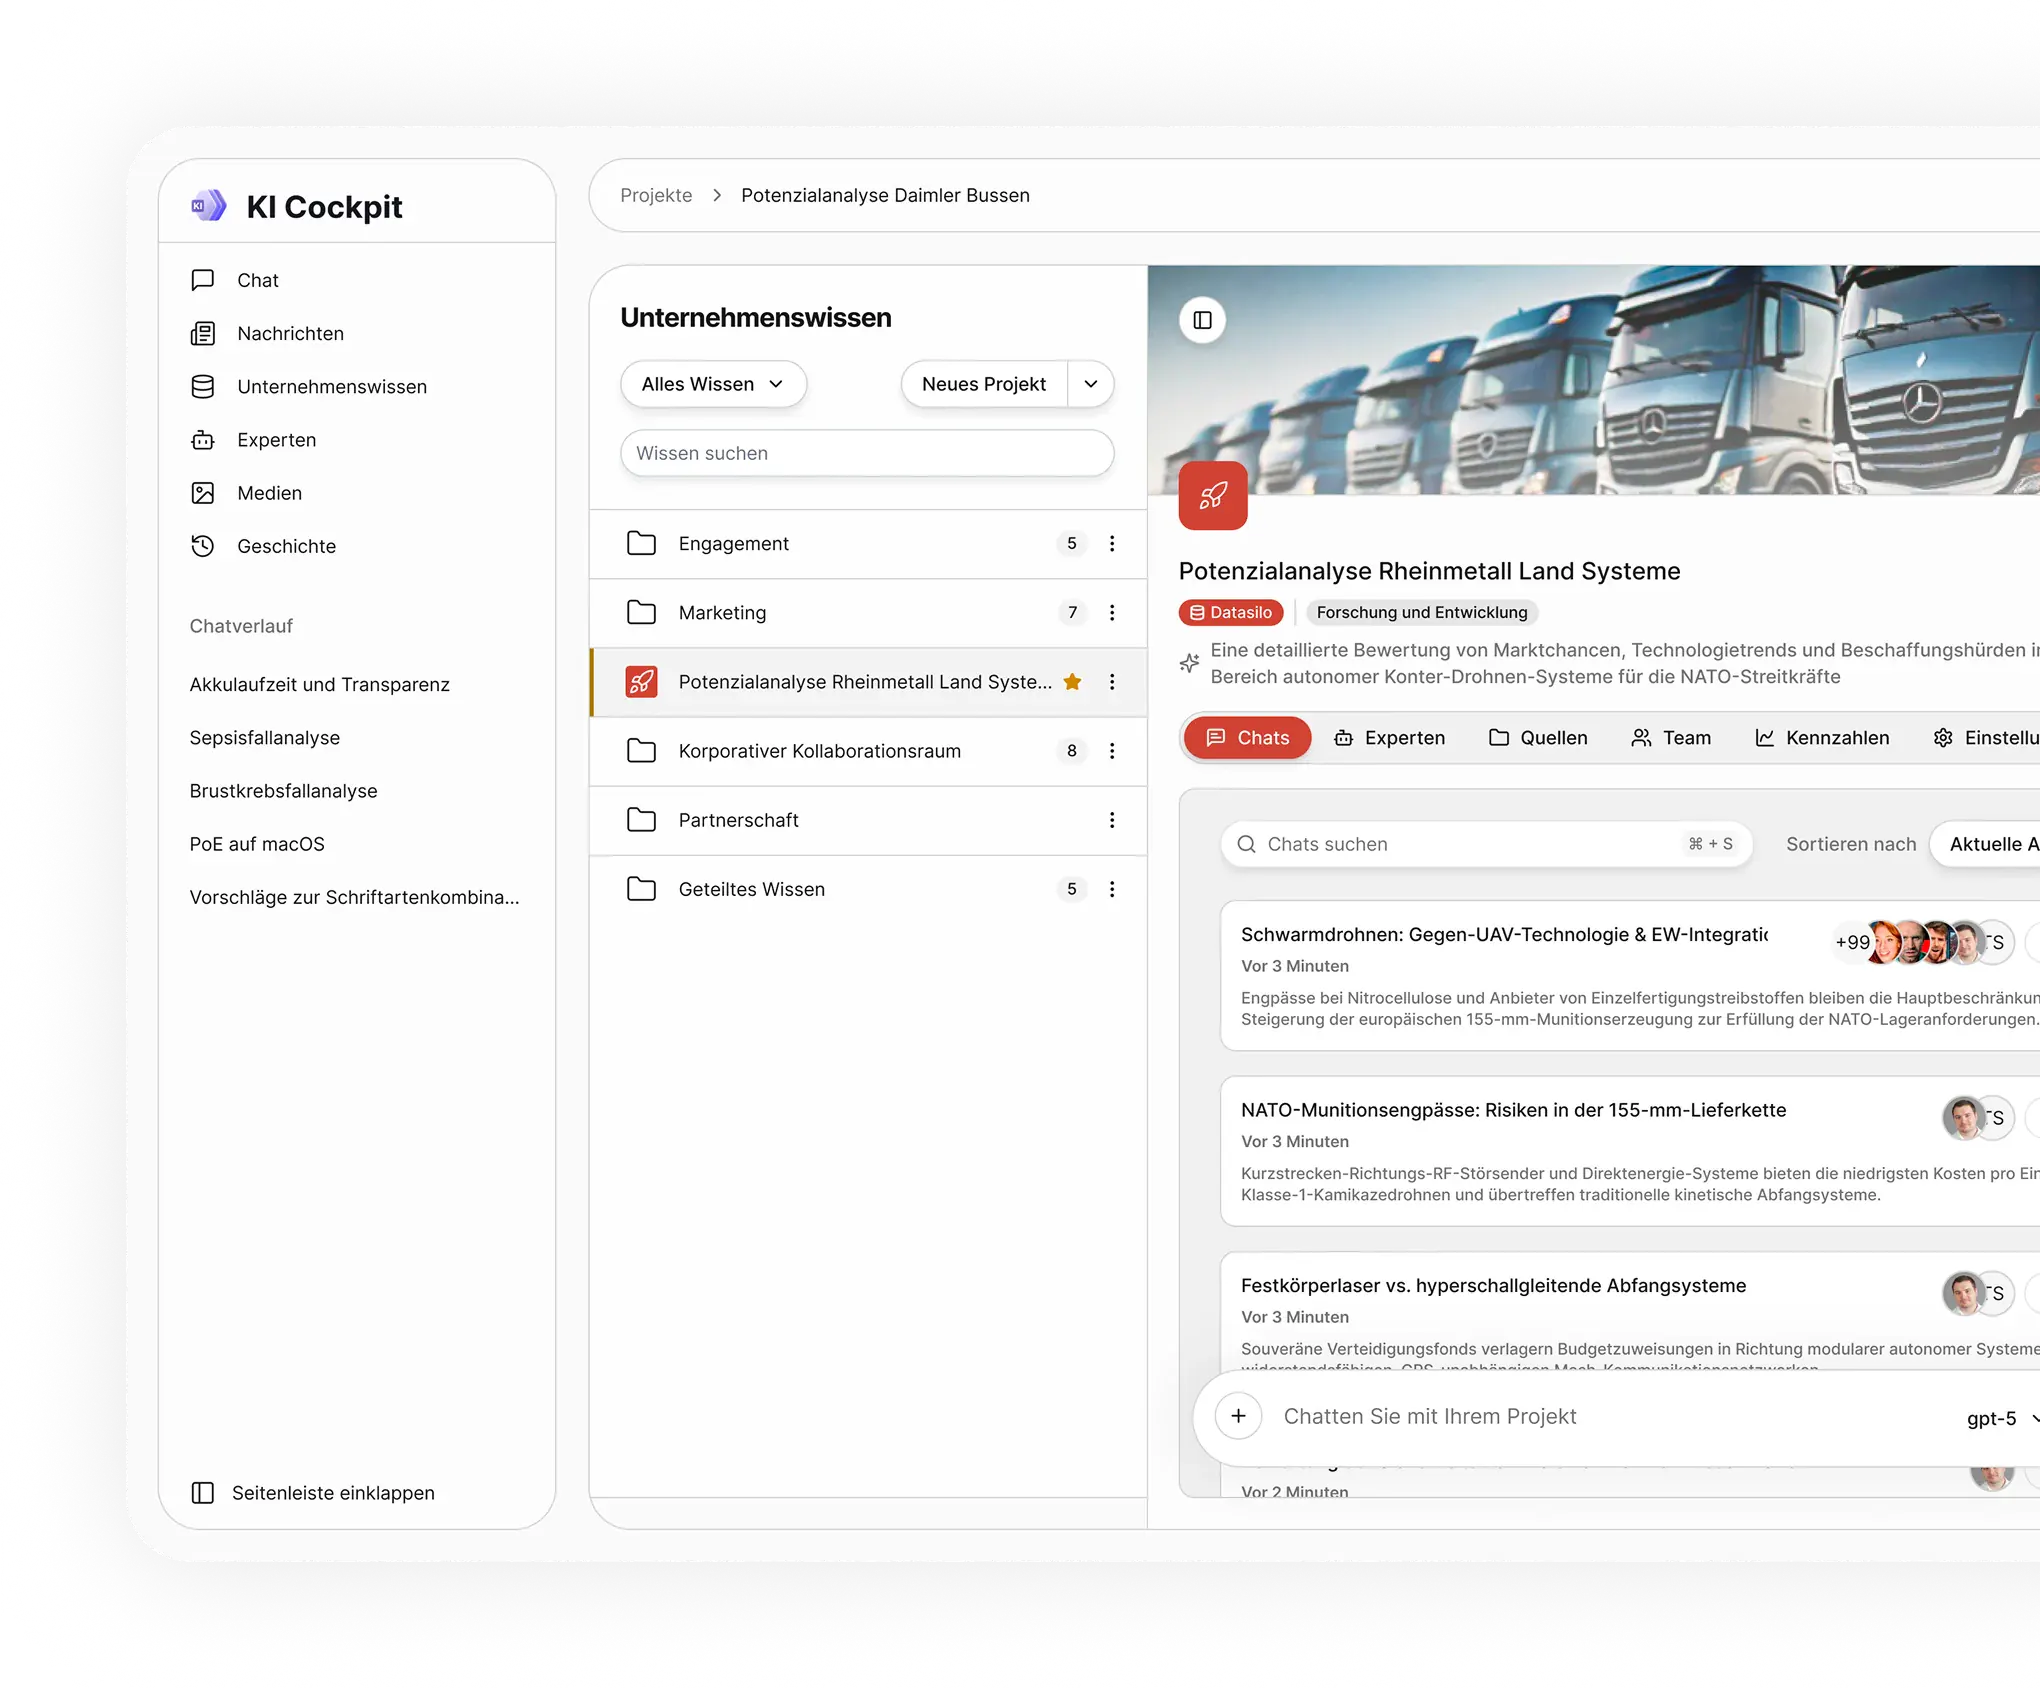Switch to the Kennzahlen tab

tap(1822, 737)
